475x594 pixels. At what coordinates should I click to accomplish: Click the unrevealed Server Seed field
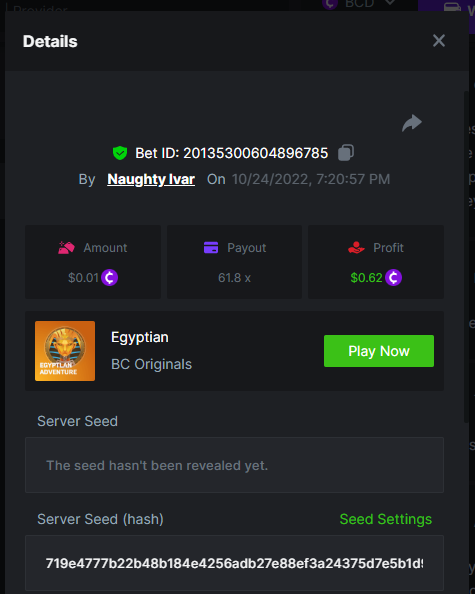234,465
